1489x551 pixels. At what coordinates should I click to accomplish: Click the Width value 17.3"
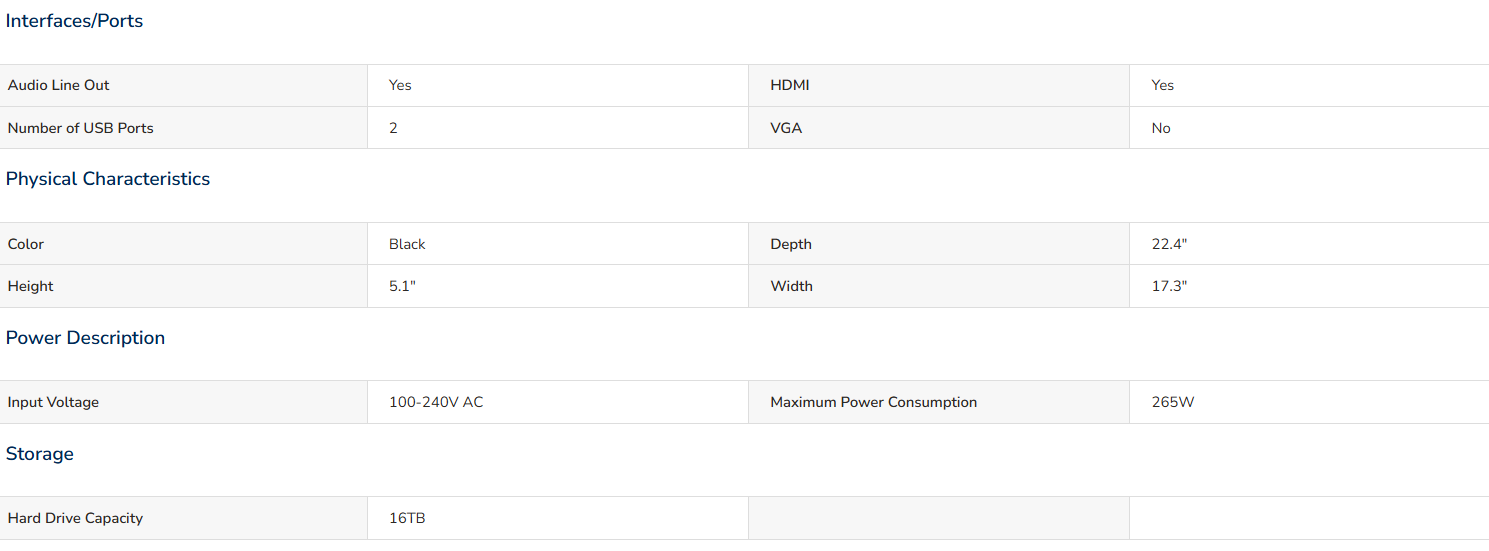point(1169,286)
